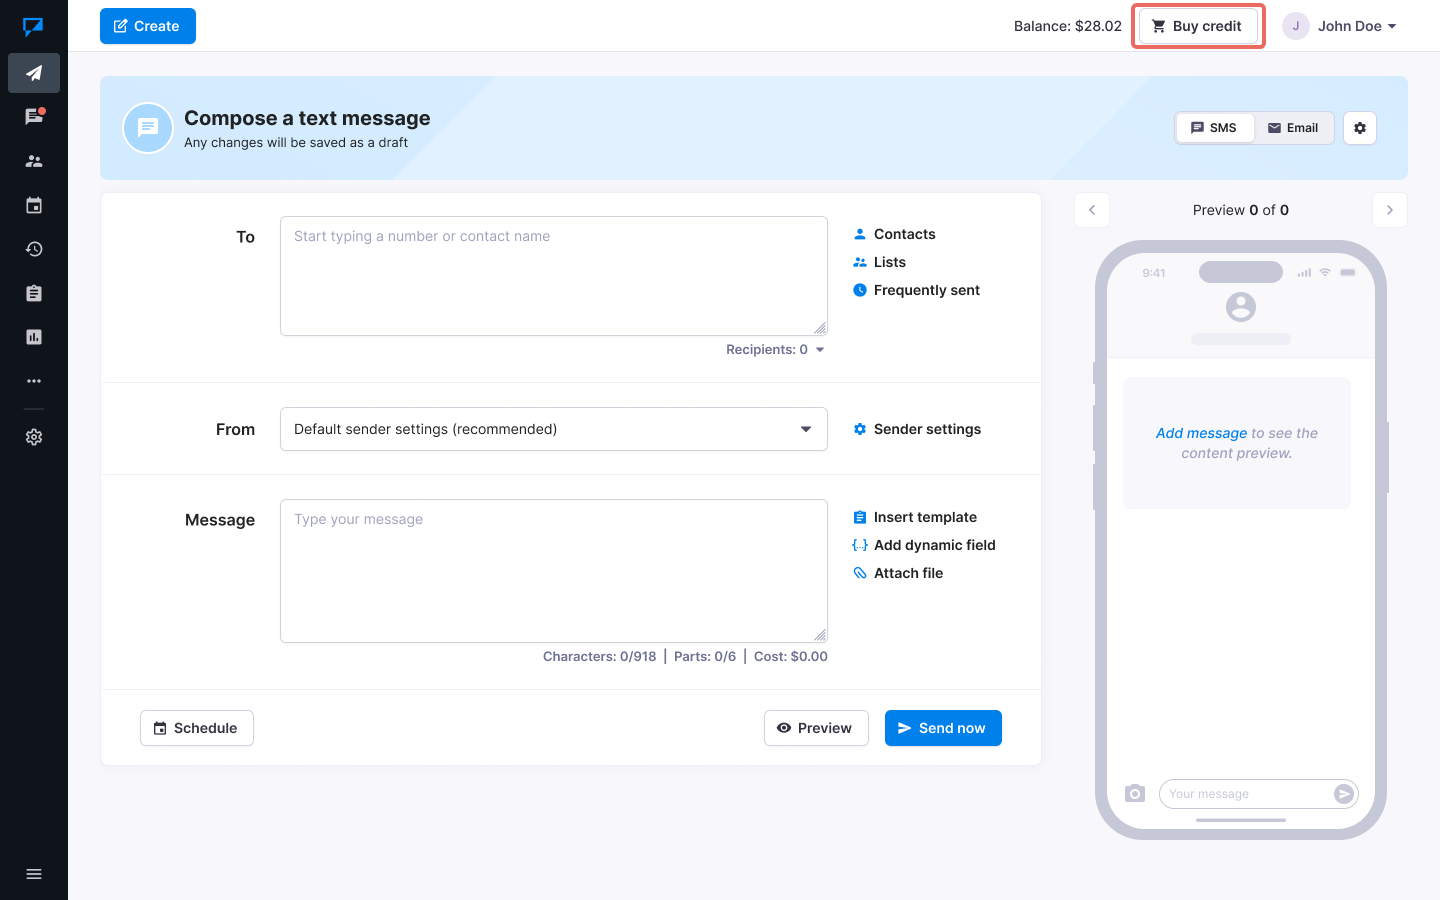Open the Chats sidebar icon with notification dot
1440x900 pixels.
34,116
